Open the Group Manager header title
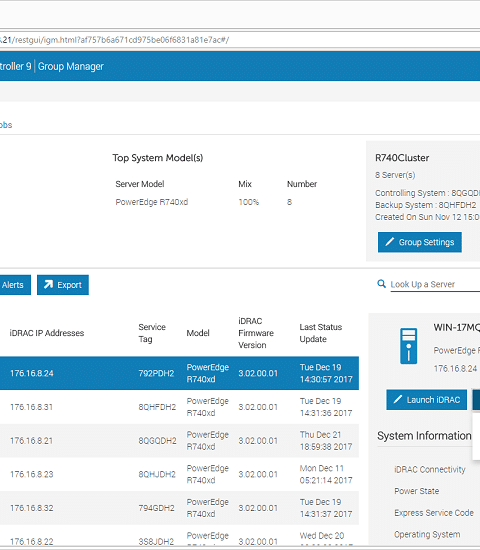 tap(71, 66)
